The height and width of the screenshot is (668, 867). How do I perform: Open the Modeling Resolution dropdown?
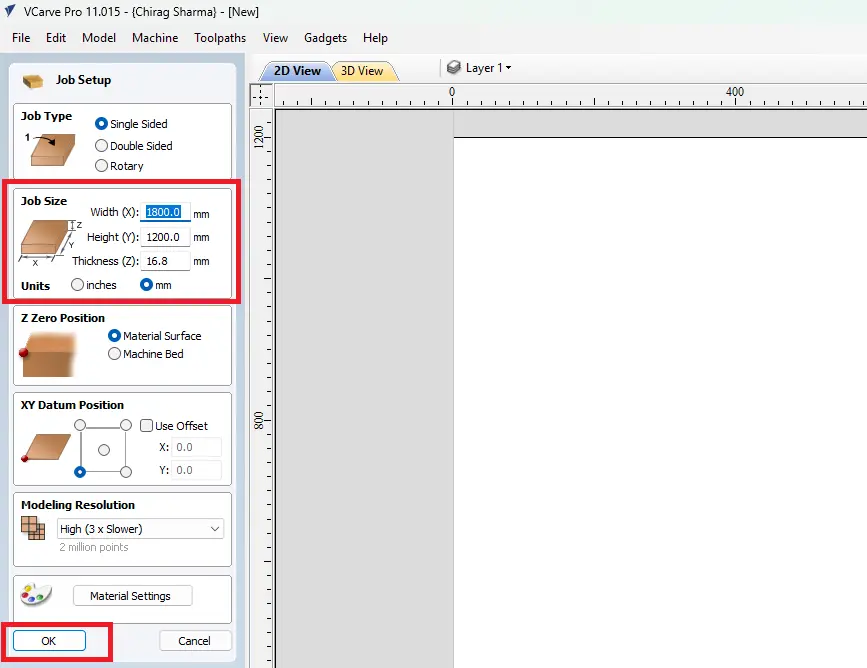tap(140, 529)
